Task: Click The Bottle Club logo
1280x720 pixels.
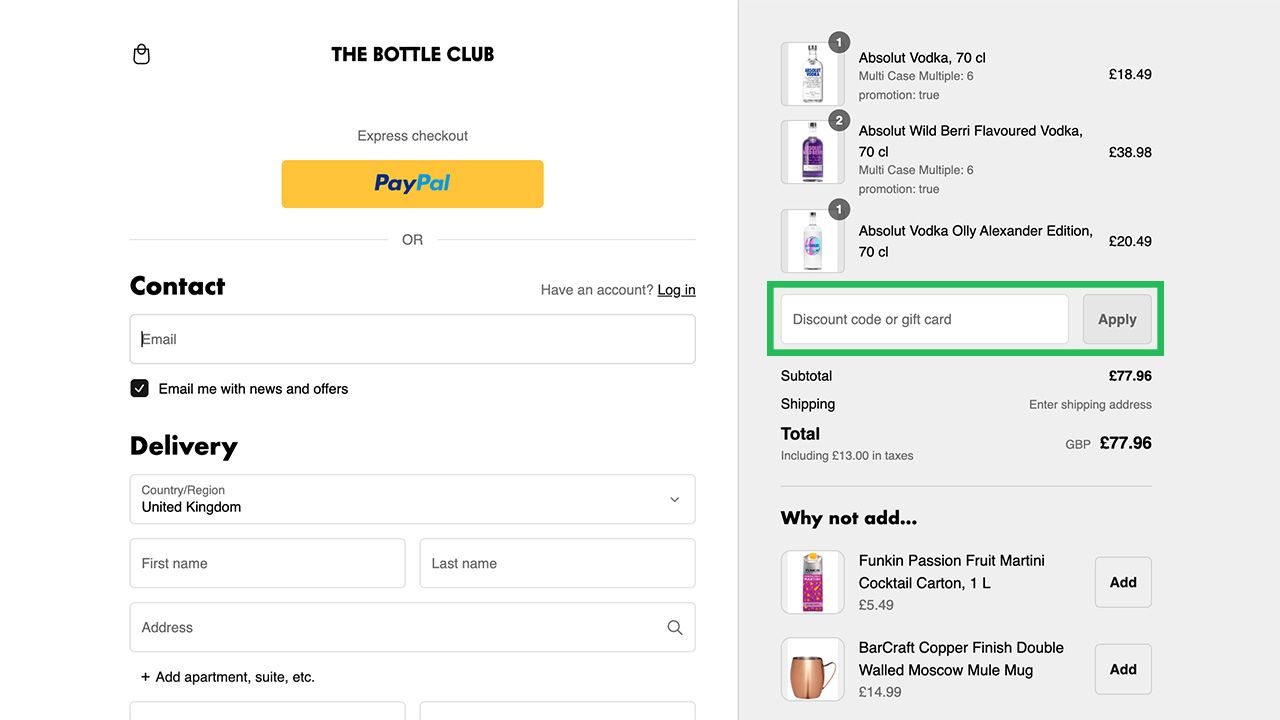Action: 412,54
